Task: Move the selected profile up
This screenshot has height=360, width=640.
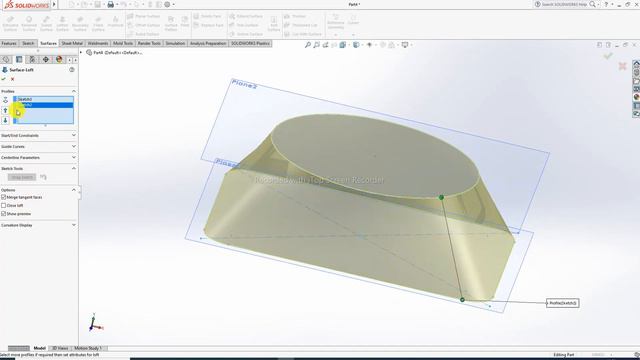Action: point(5,110)
